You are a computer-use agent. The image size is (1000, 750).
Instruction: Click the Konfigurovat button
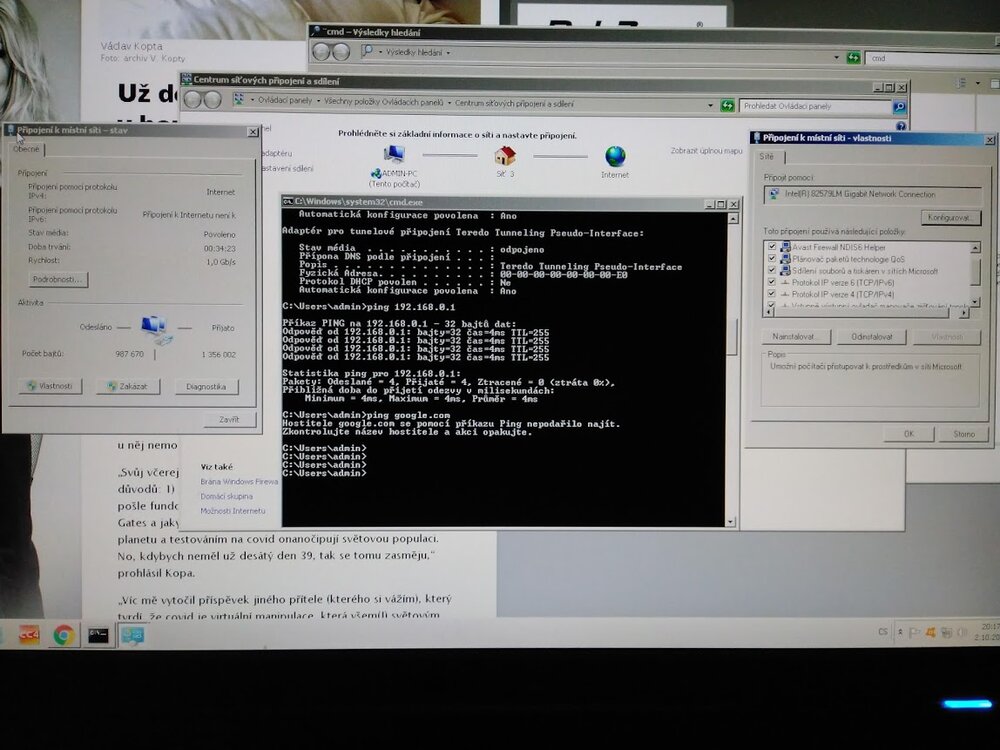(x=952, y=217)
